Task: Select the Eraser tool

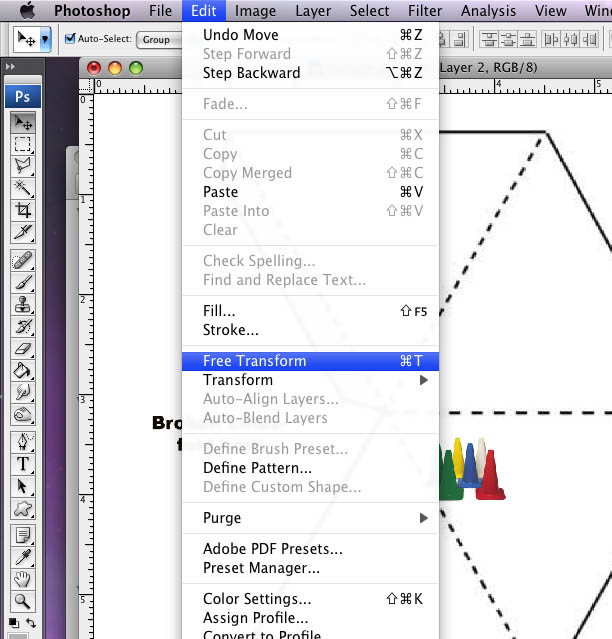Action: pyautogui.click(x=23, y=348)
